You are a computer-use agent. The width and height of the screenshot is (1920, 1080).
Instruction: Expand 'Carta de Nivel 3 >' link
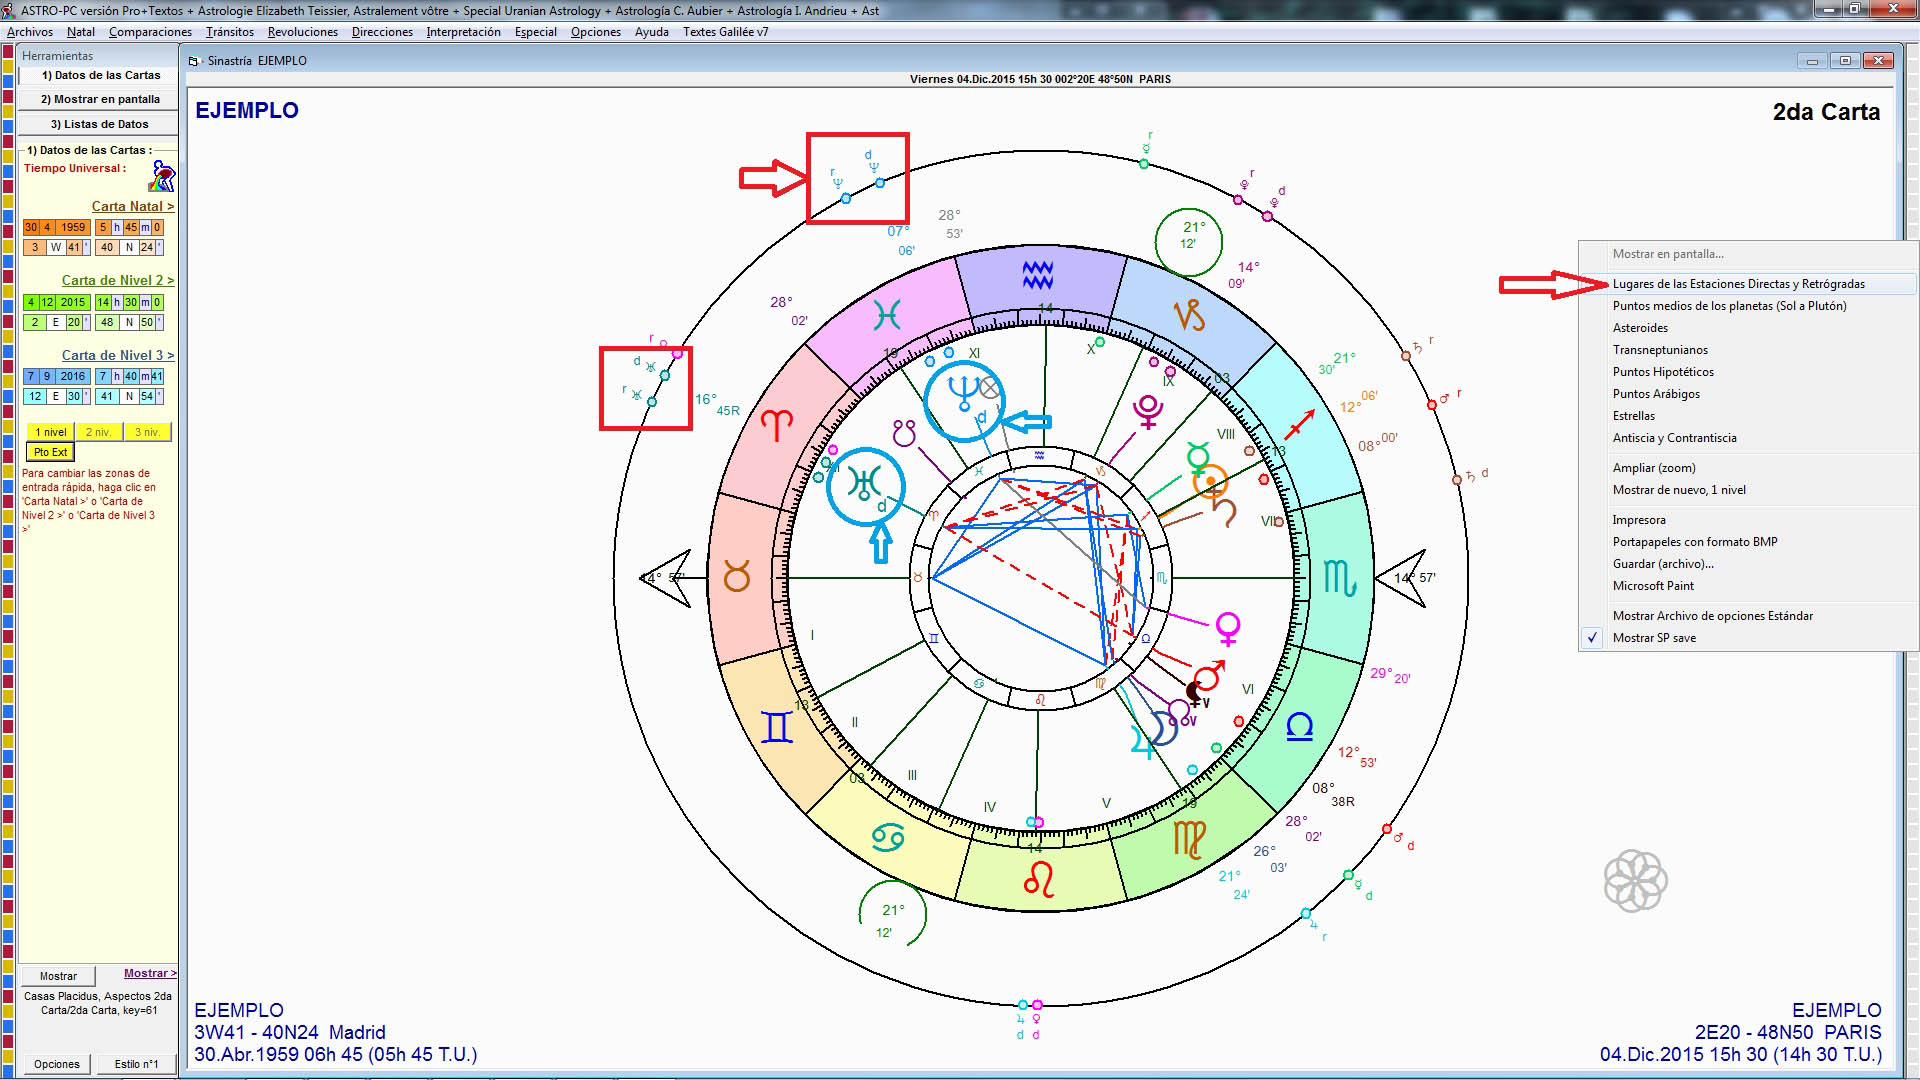tap(117, 355)
